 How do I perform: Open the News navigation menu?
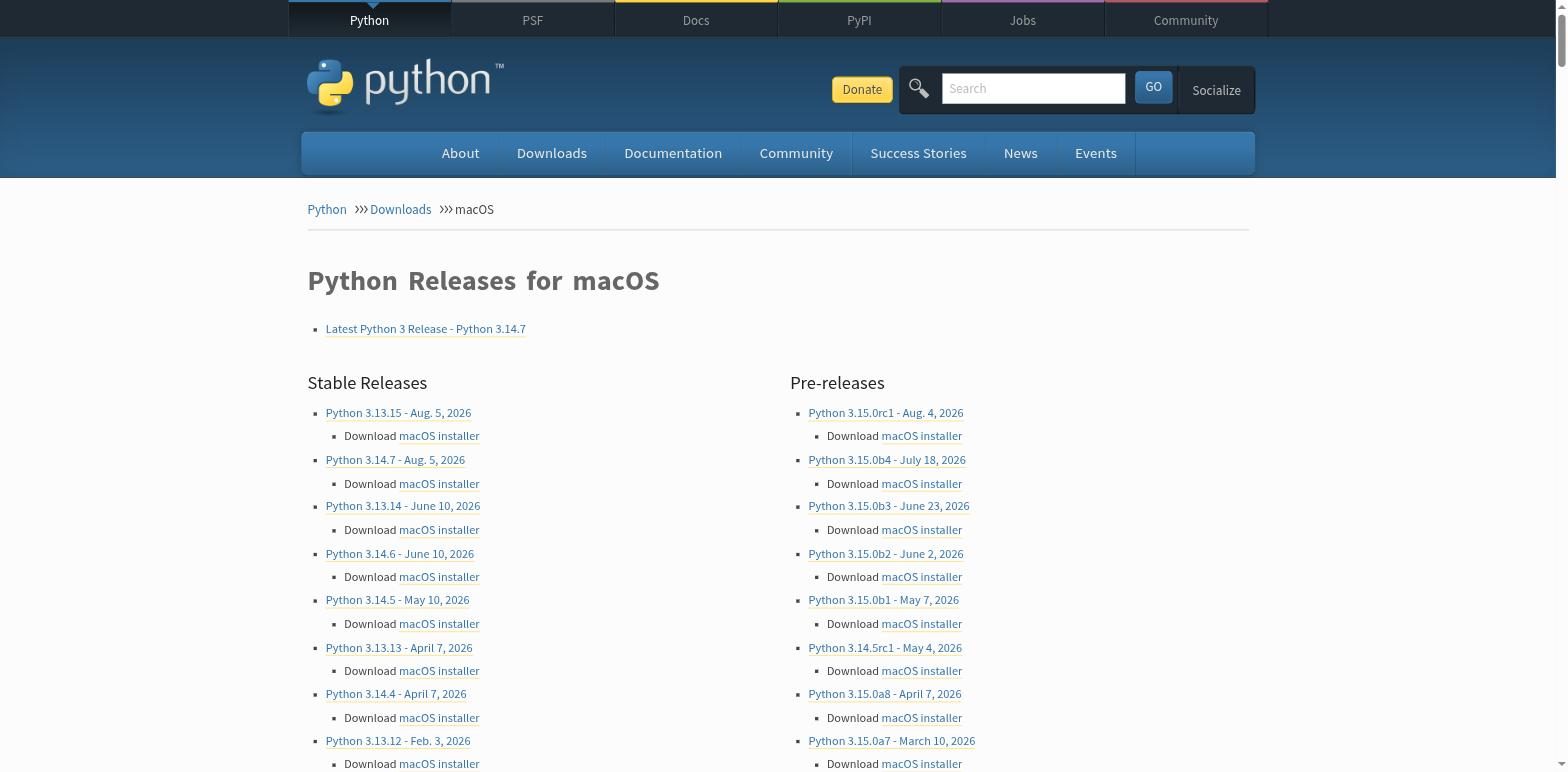click(x=1020, y=153)
